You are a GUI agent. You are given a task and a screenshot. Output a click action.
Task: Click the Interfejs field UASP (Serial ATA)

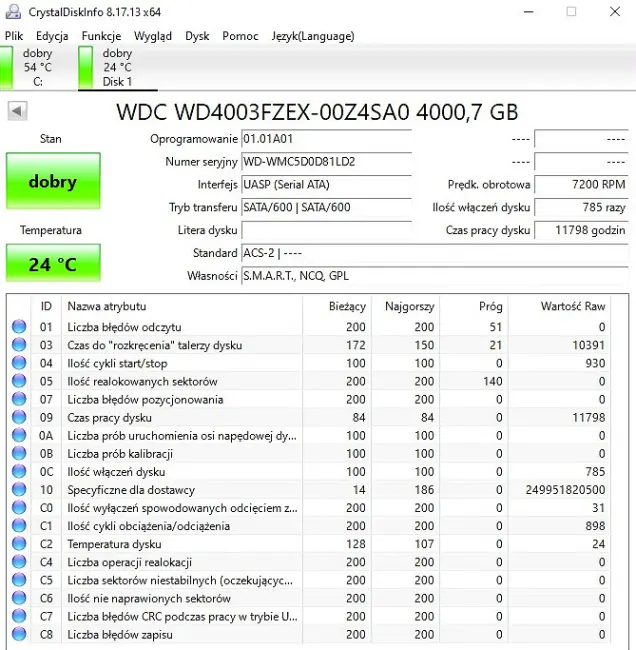click(x=326, y=184)
